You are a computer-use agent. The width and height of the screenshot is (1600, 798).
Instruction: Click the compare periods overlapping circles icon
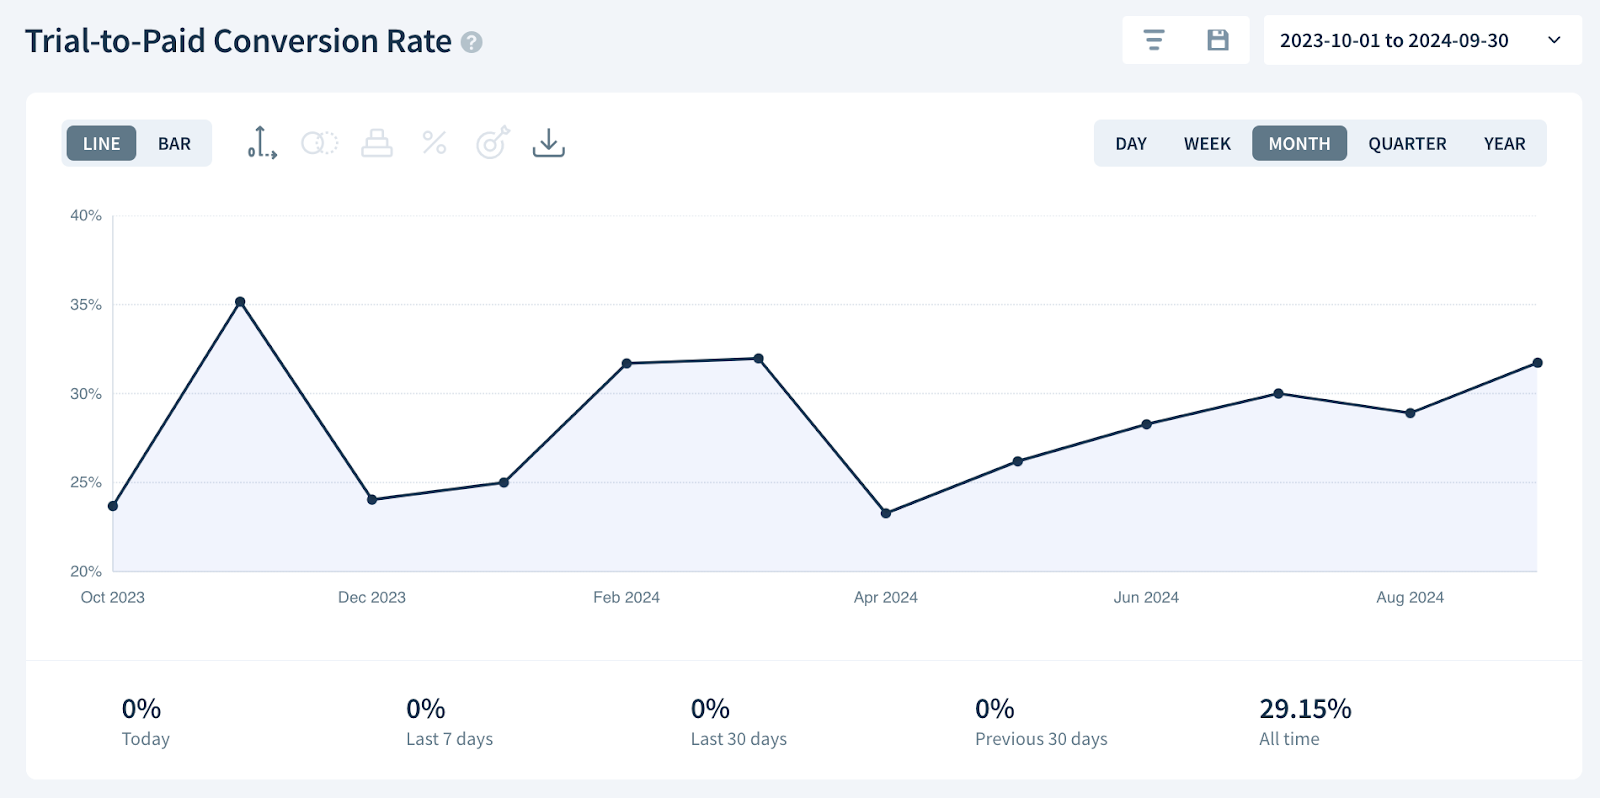pyautogui.click(x=320, y=143)
